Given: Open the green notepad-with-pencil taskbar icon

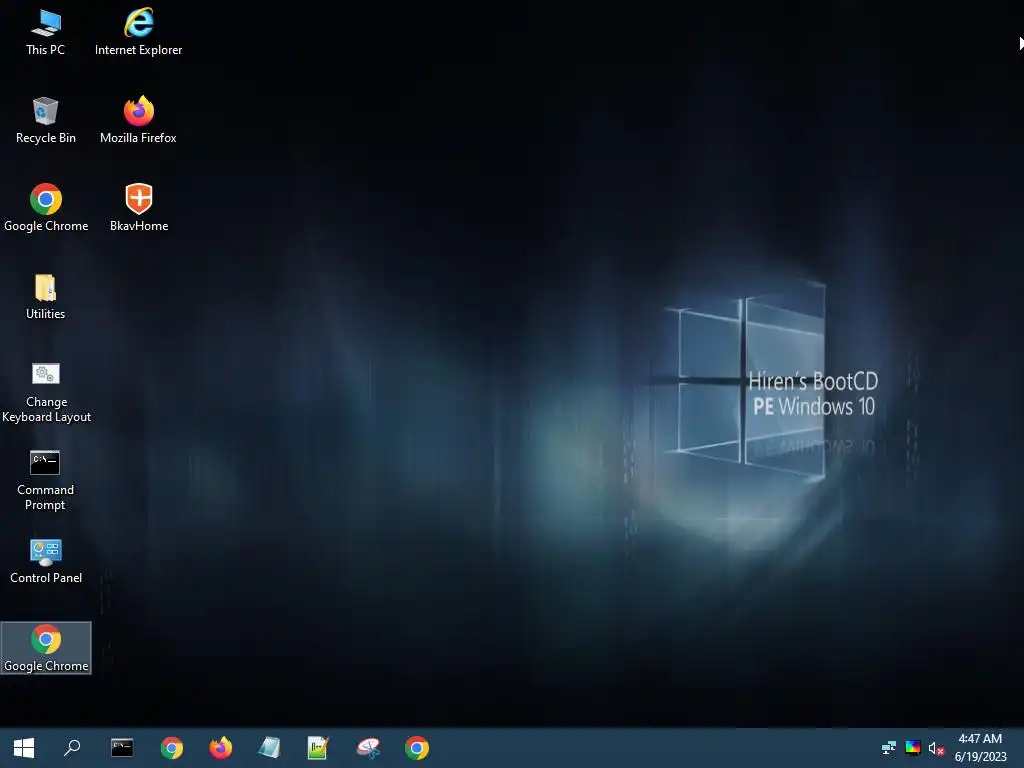Looking at the screenshot, I should pos(318,748).
